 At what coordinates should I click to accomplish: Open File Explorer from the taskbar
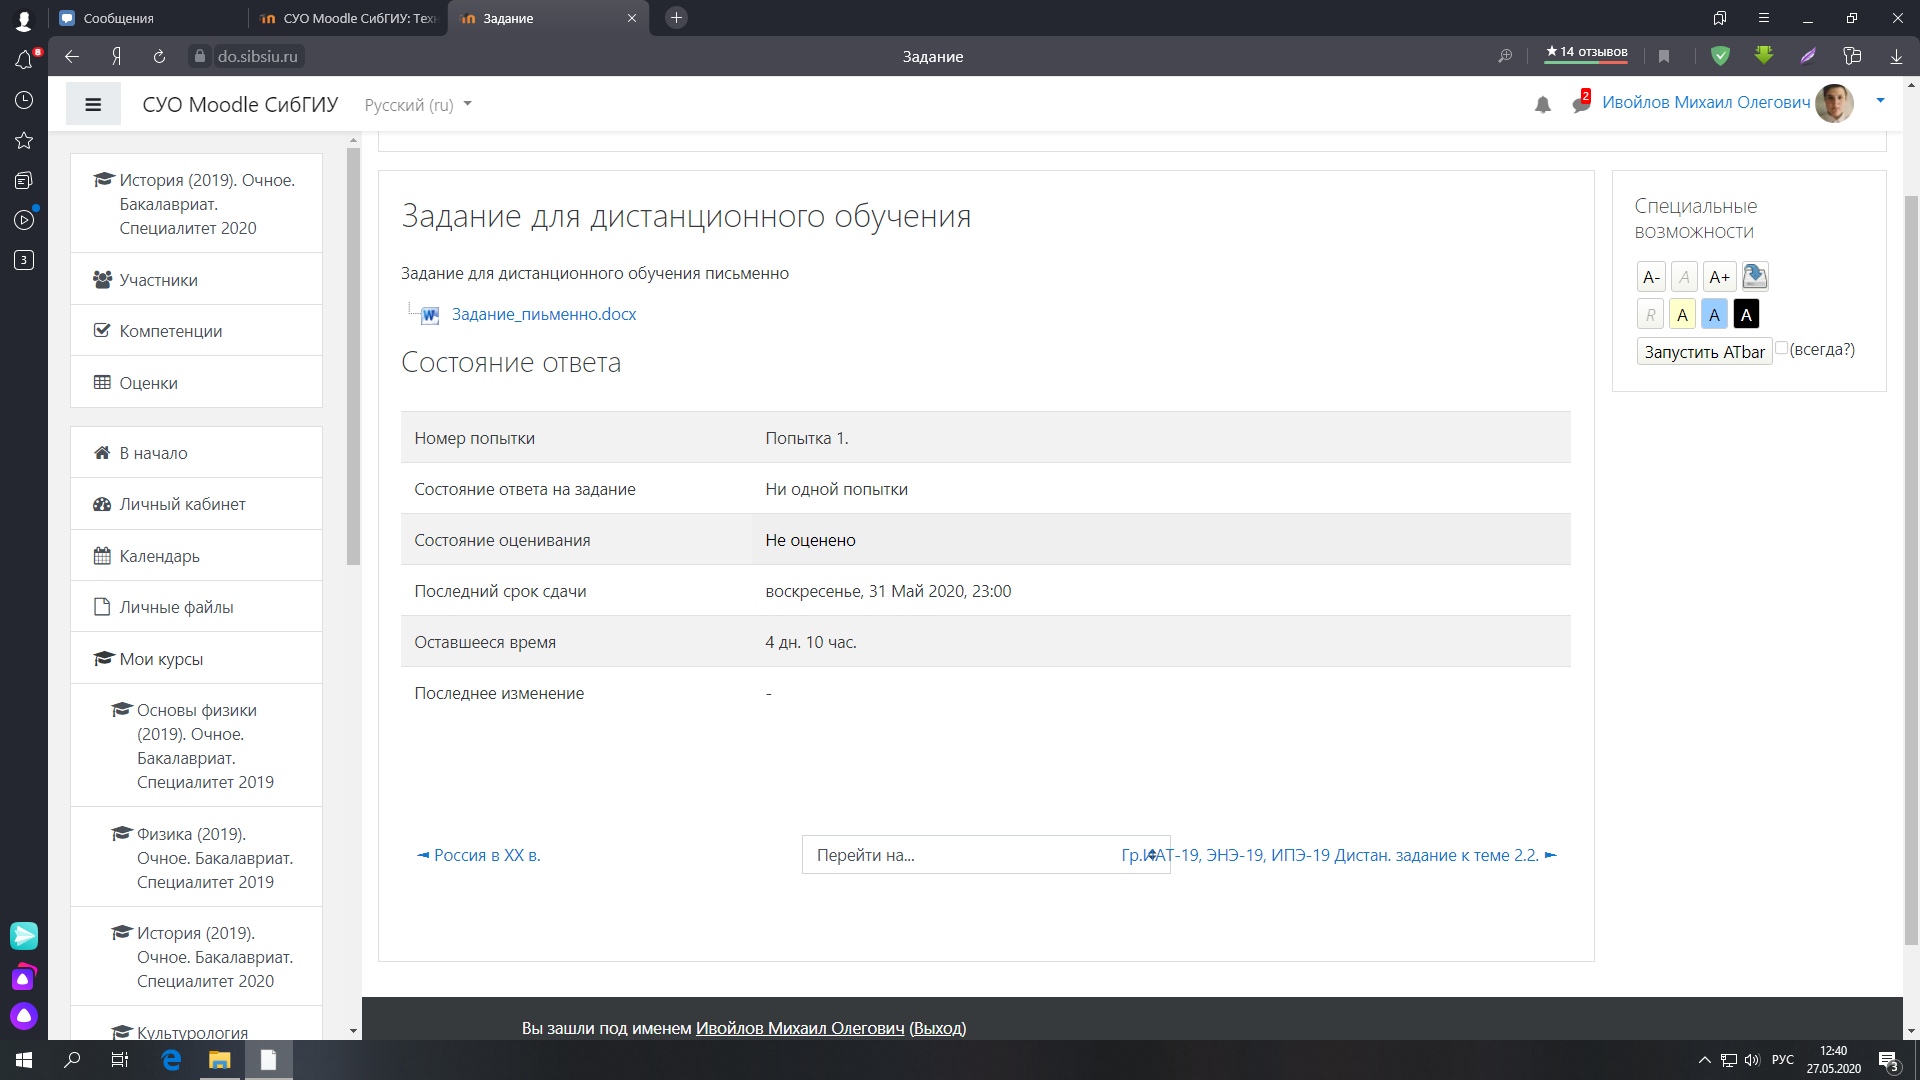click(x=219, y=1060)
